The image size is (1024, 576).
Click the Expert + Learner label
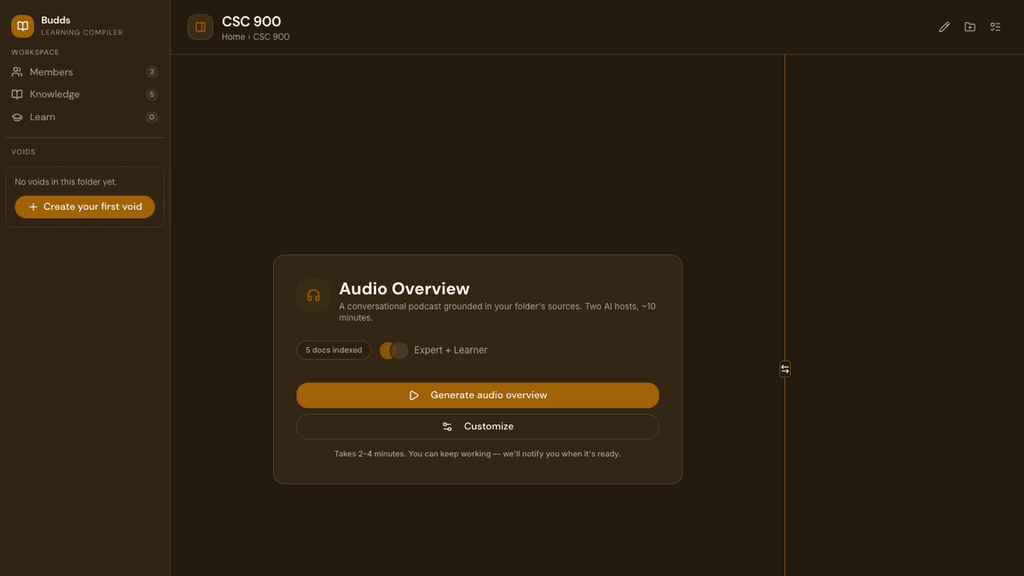click(x=451, y=350)
